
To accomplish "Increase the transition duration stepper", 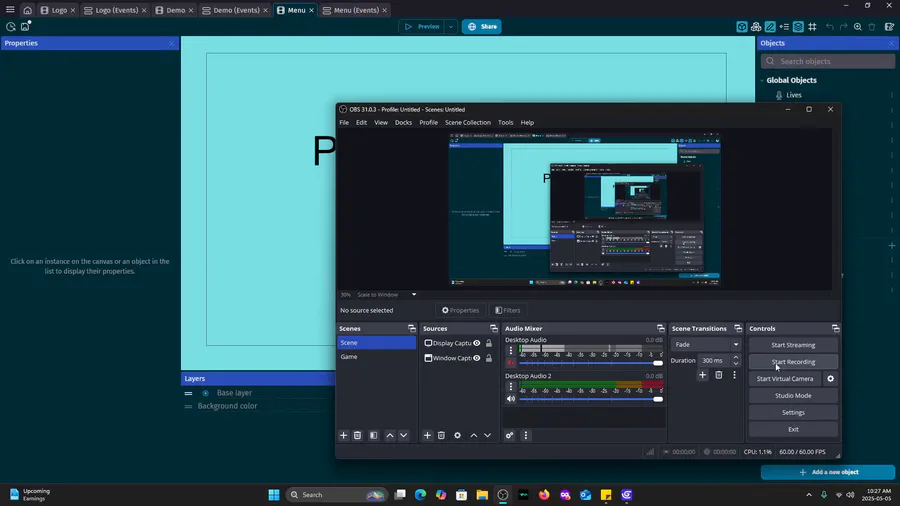I will tap(735, 357).
